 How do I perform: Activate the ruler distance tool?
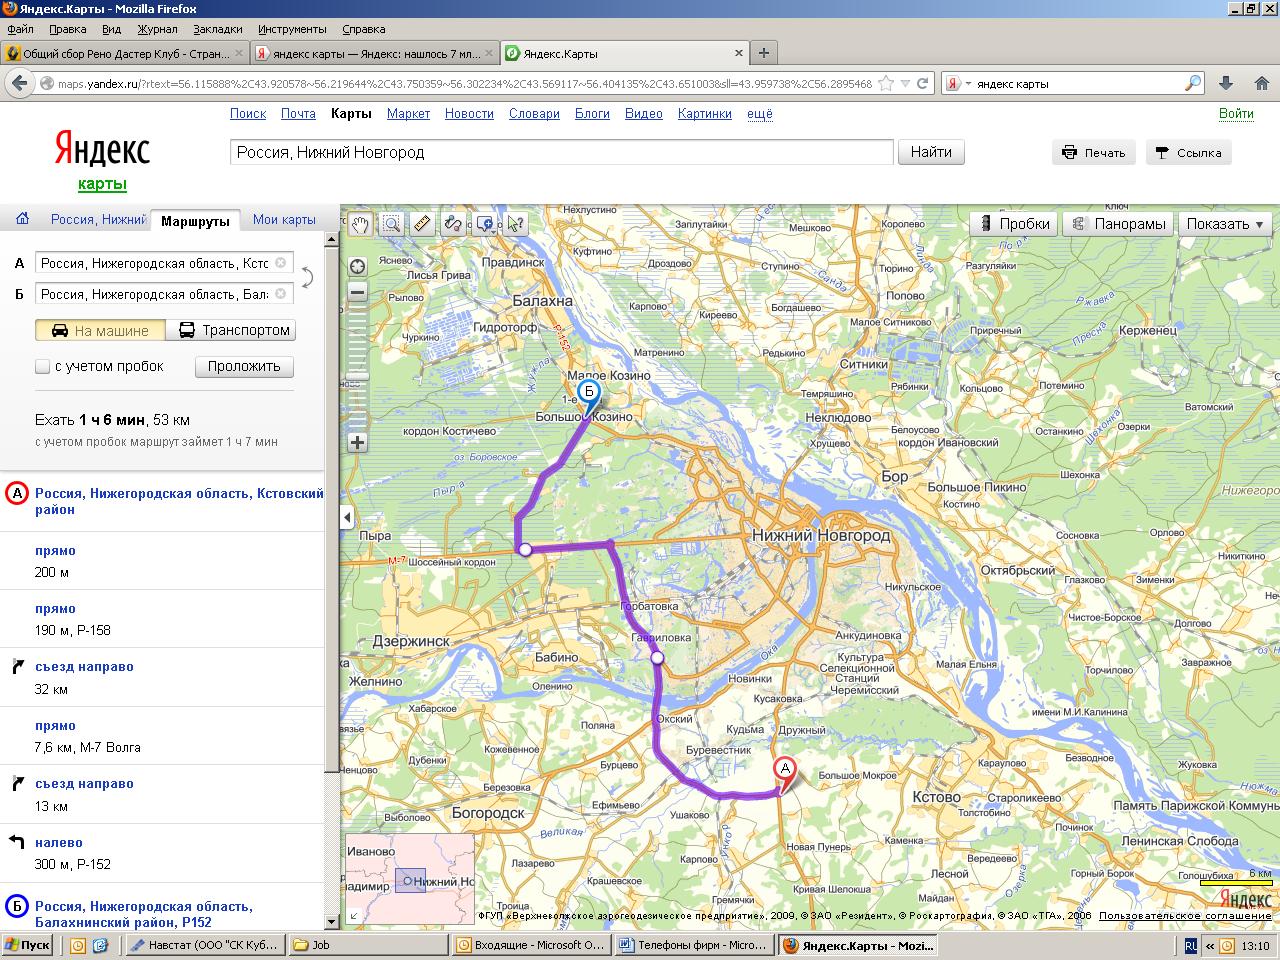(x=422, y=224)
